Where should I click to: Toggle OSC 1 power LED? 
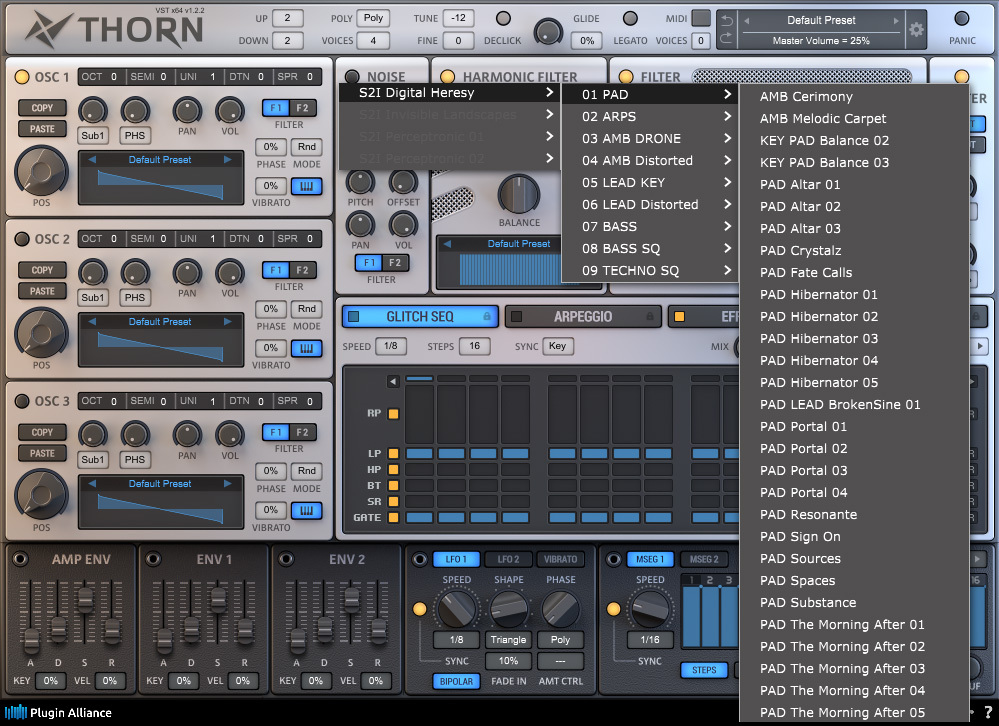click(22, 77)
